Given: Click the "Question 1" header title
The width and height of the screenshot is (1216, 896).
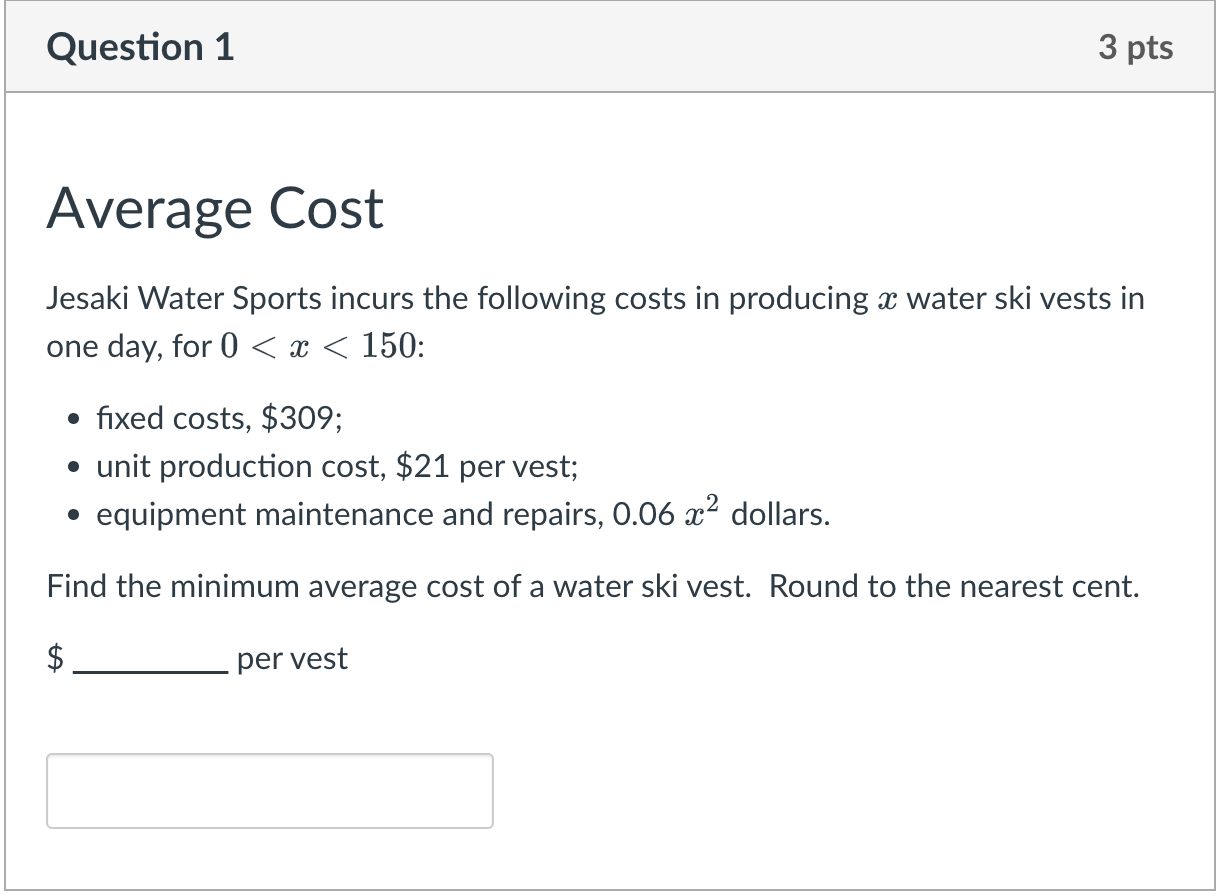Looking at the screenshot, I should [x=140, y=48].
